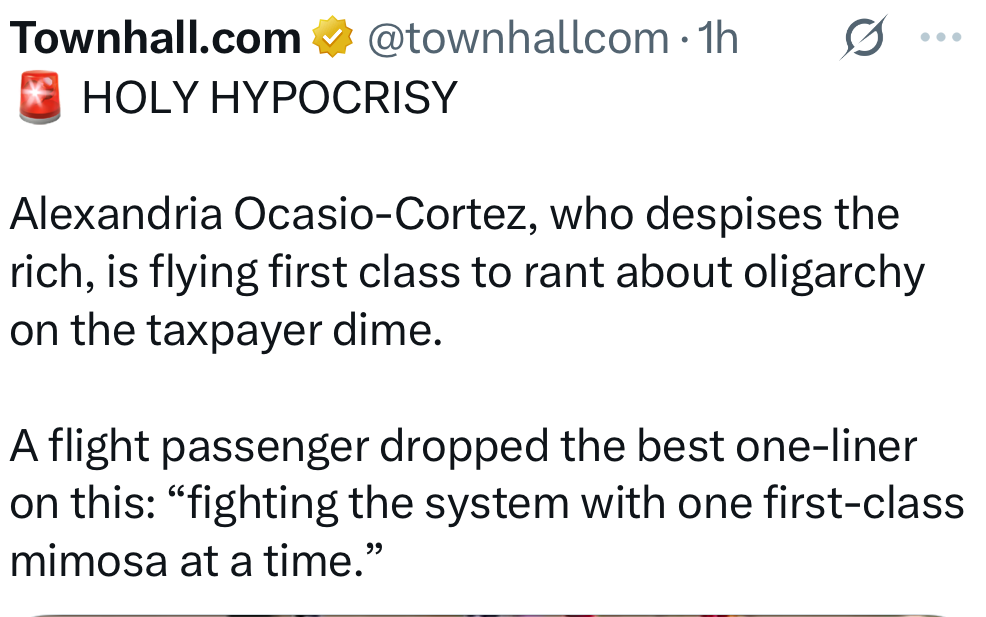Click the @townhallcom handle
This screenshot has width=986, height=617.
tap(519, 39)
